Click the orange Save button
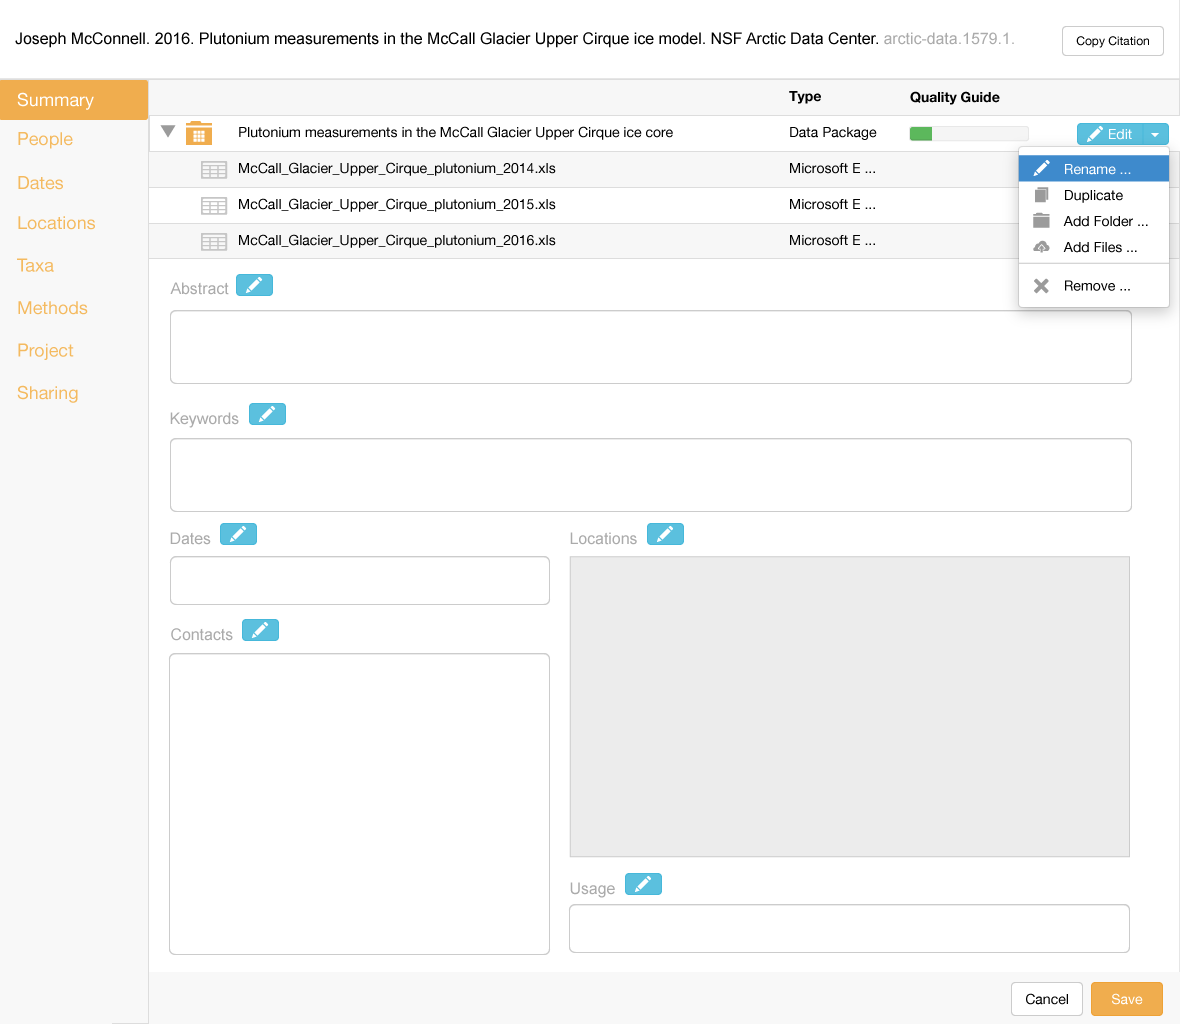Screen dimensions: 1180x1024 point(1126,999)
